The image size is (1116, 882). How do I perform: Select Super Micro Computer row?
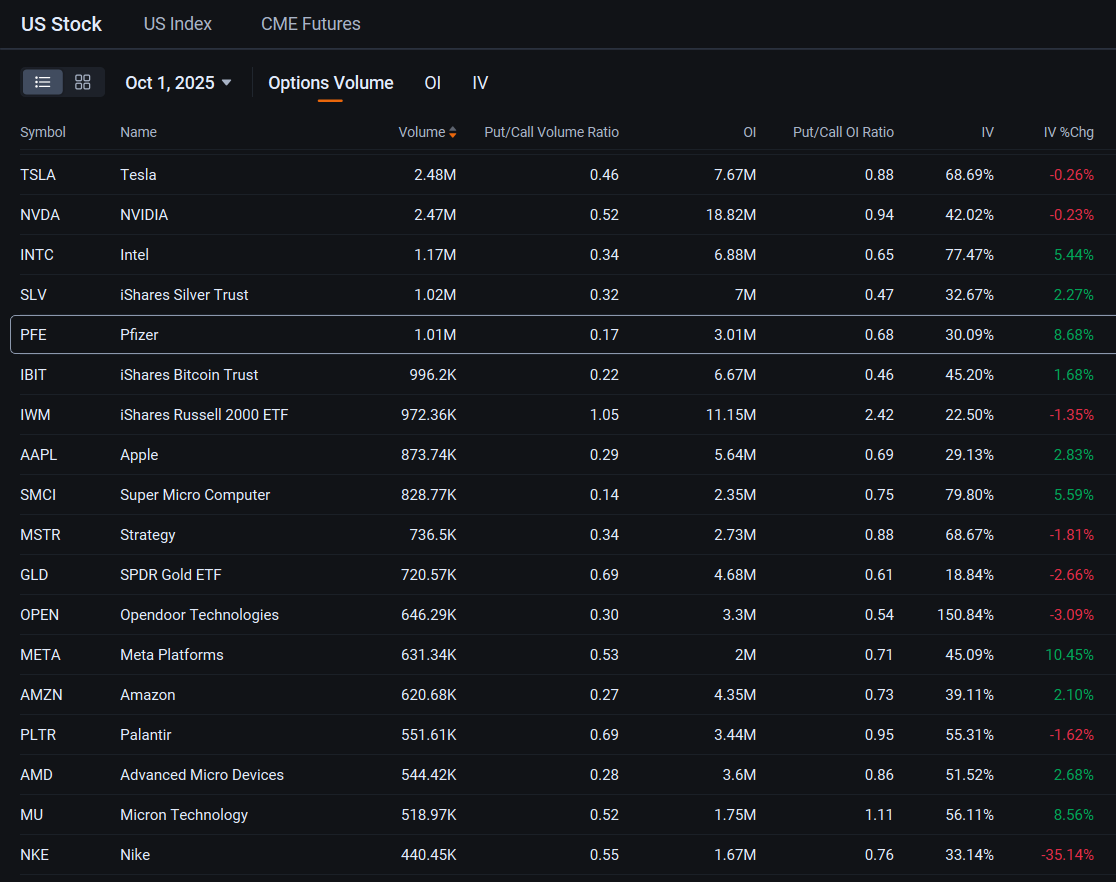[x=558, y=495]
